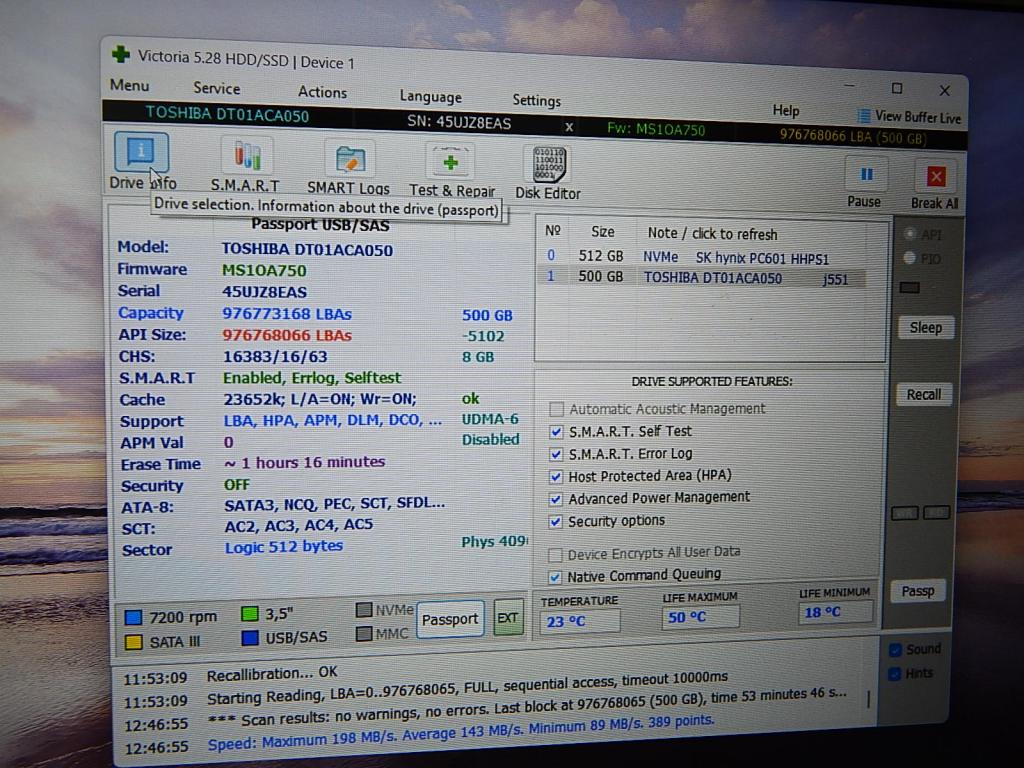
Task: Open the Settings menu
Action: (537, 100)
